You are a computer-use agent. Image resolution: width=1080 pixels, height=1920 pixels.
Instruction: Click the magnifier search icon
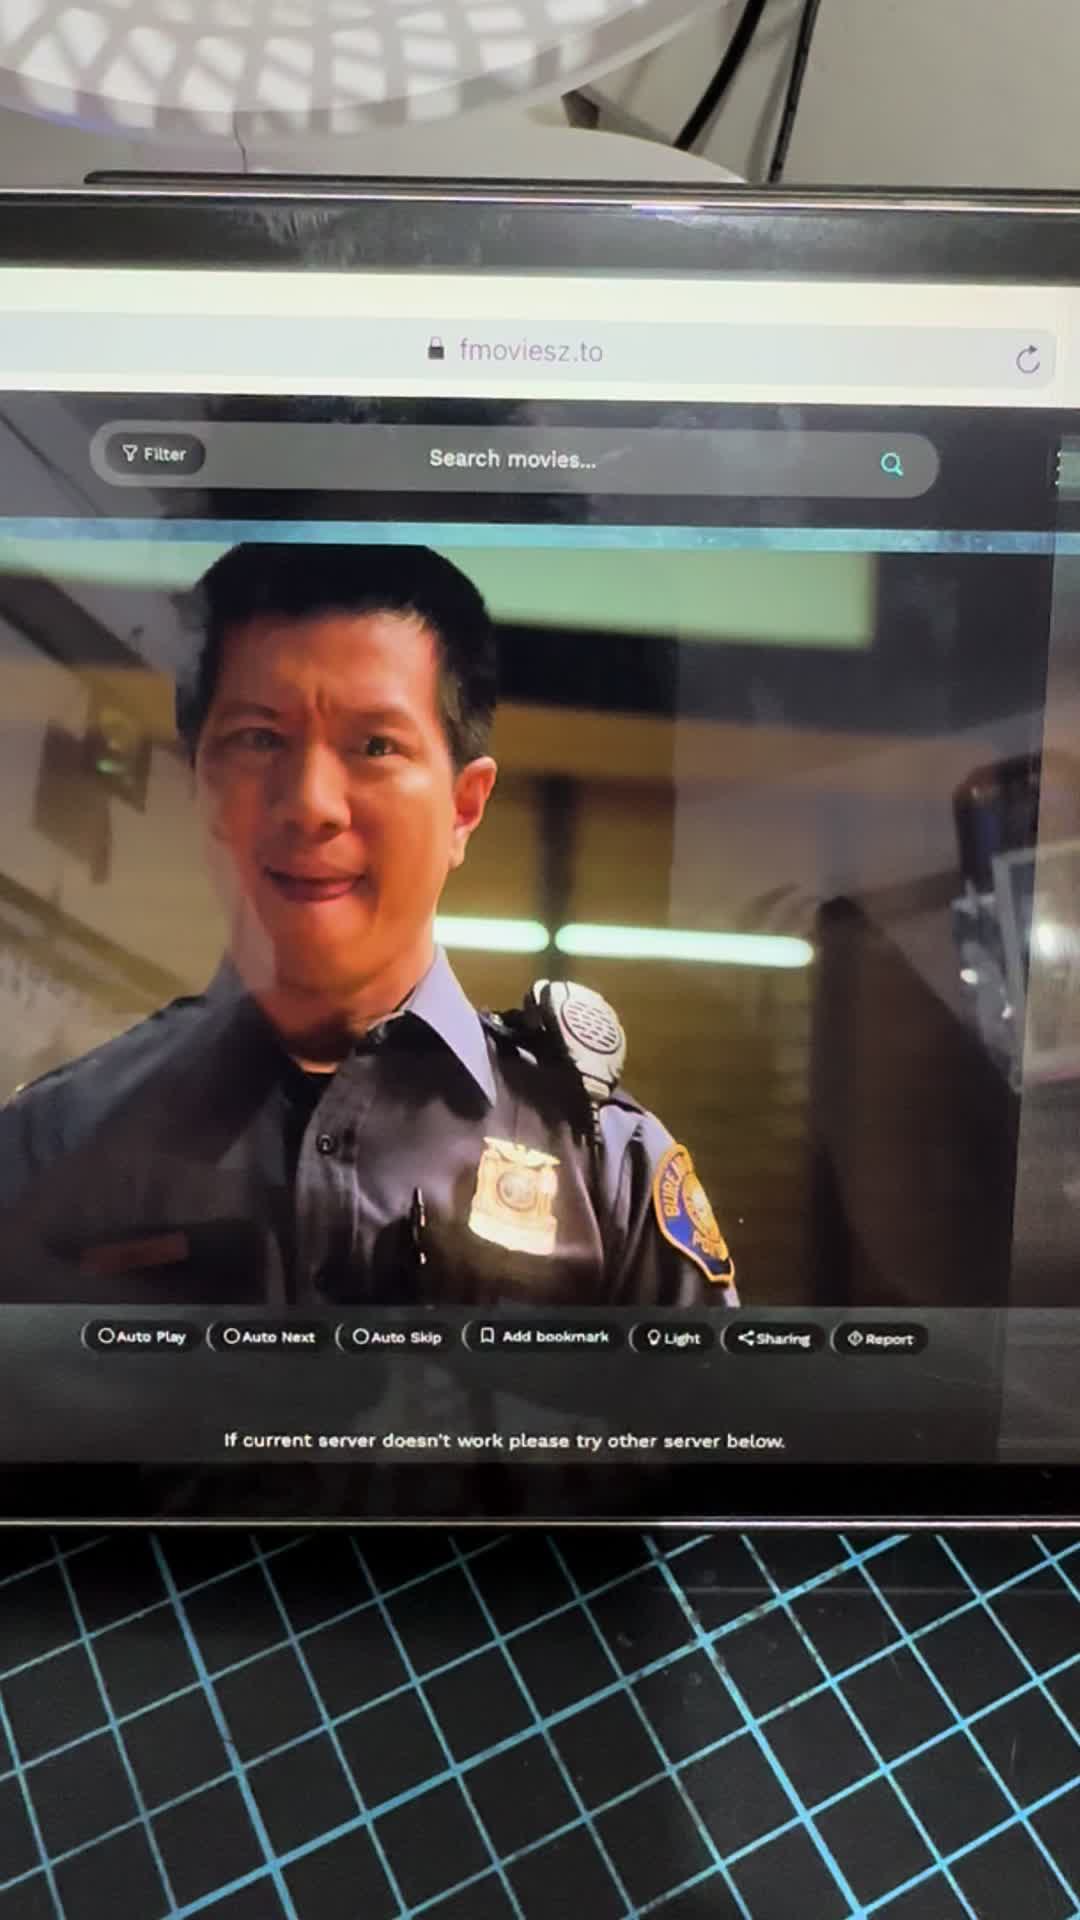(x=892, y=464)
